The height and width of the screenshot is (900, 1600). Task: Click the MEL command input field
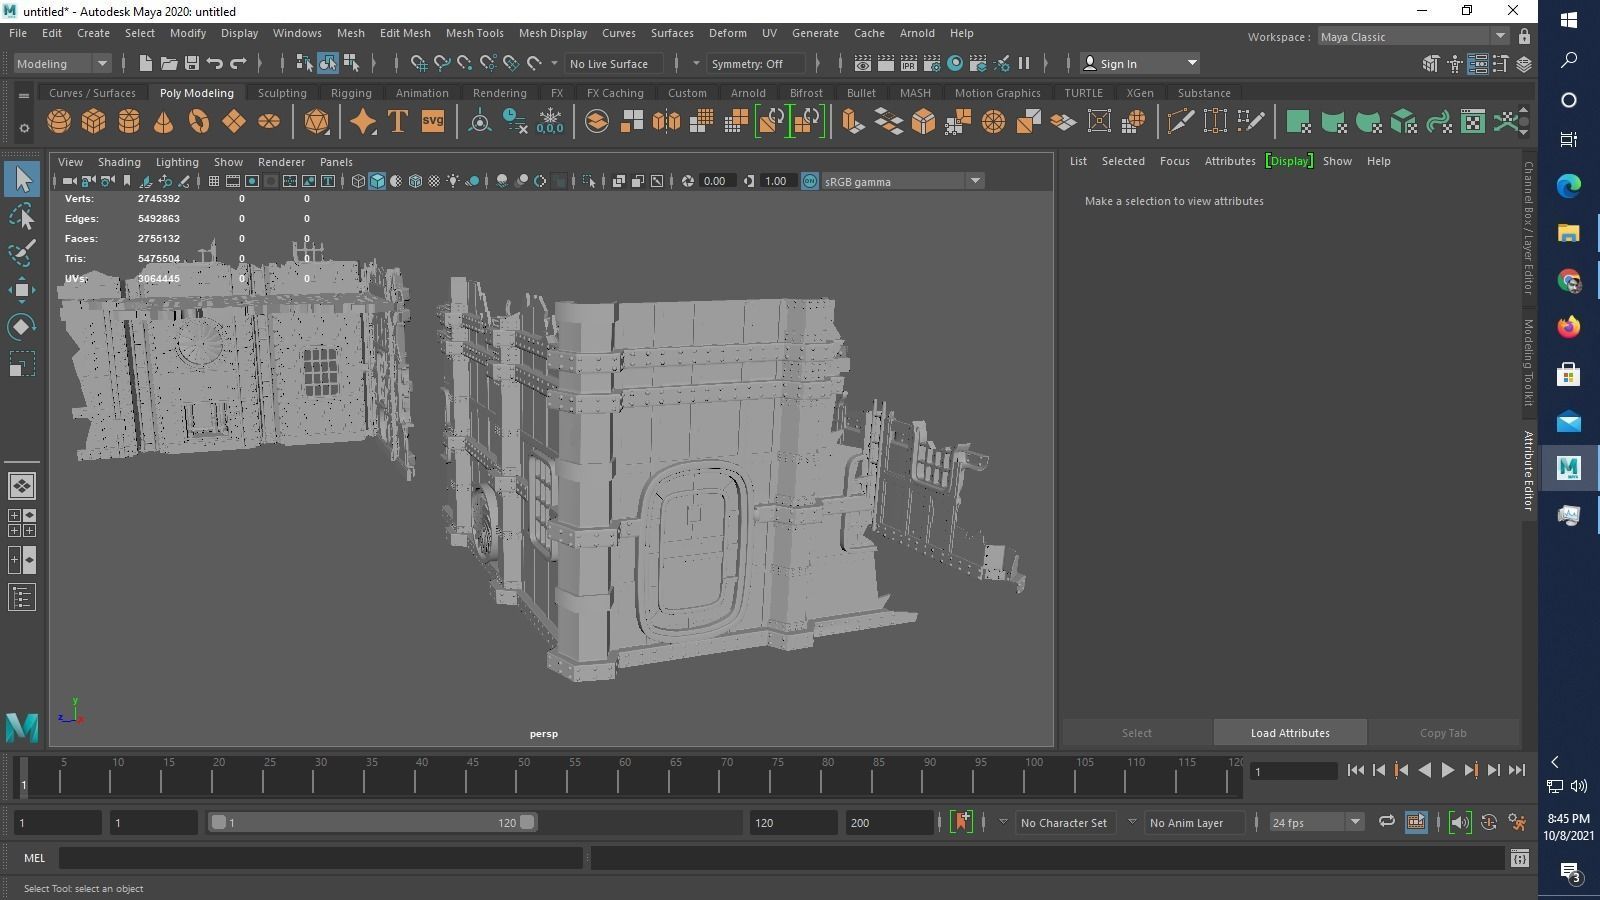pyautogui.click(x=321, y=858)
